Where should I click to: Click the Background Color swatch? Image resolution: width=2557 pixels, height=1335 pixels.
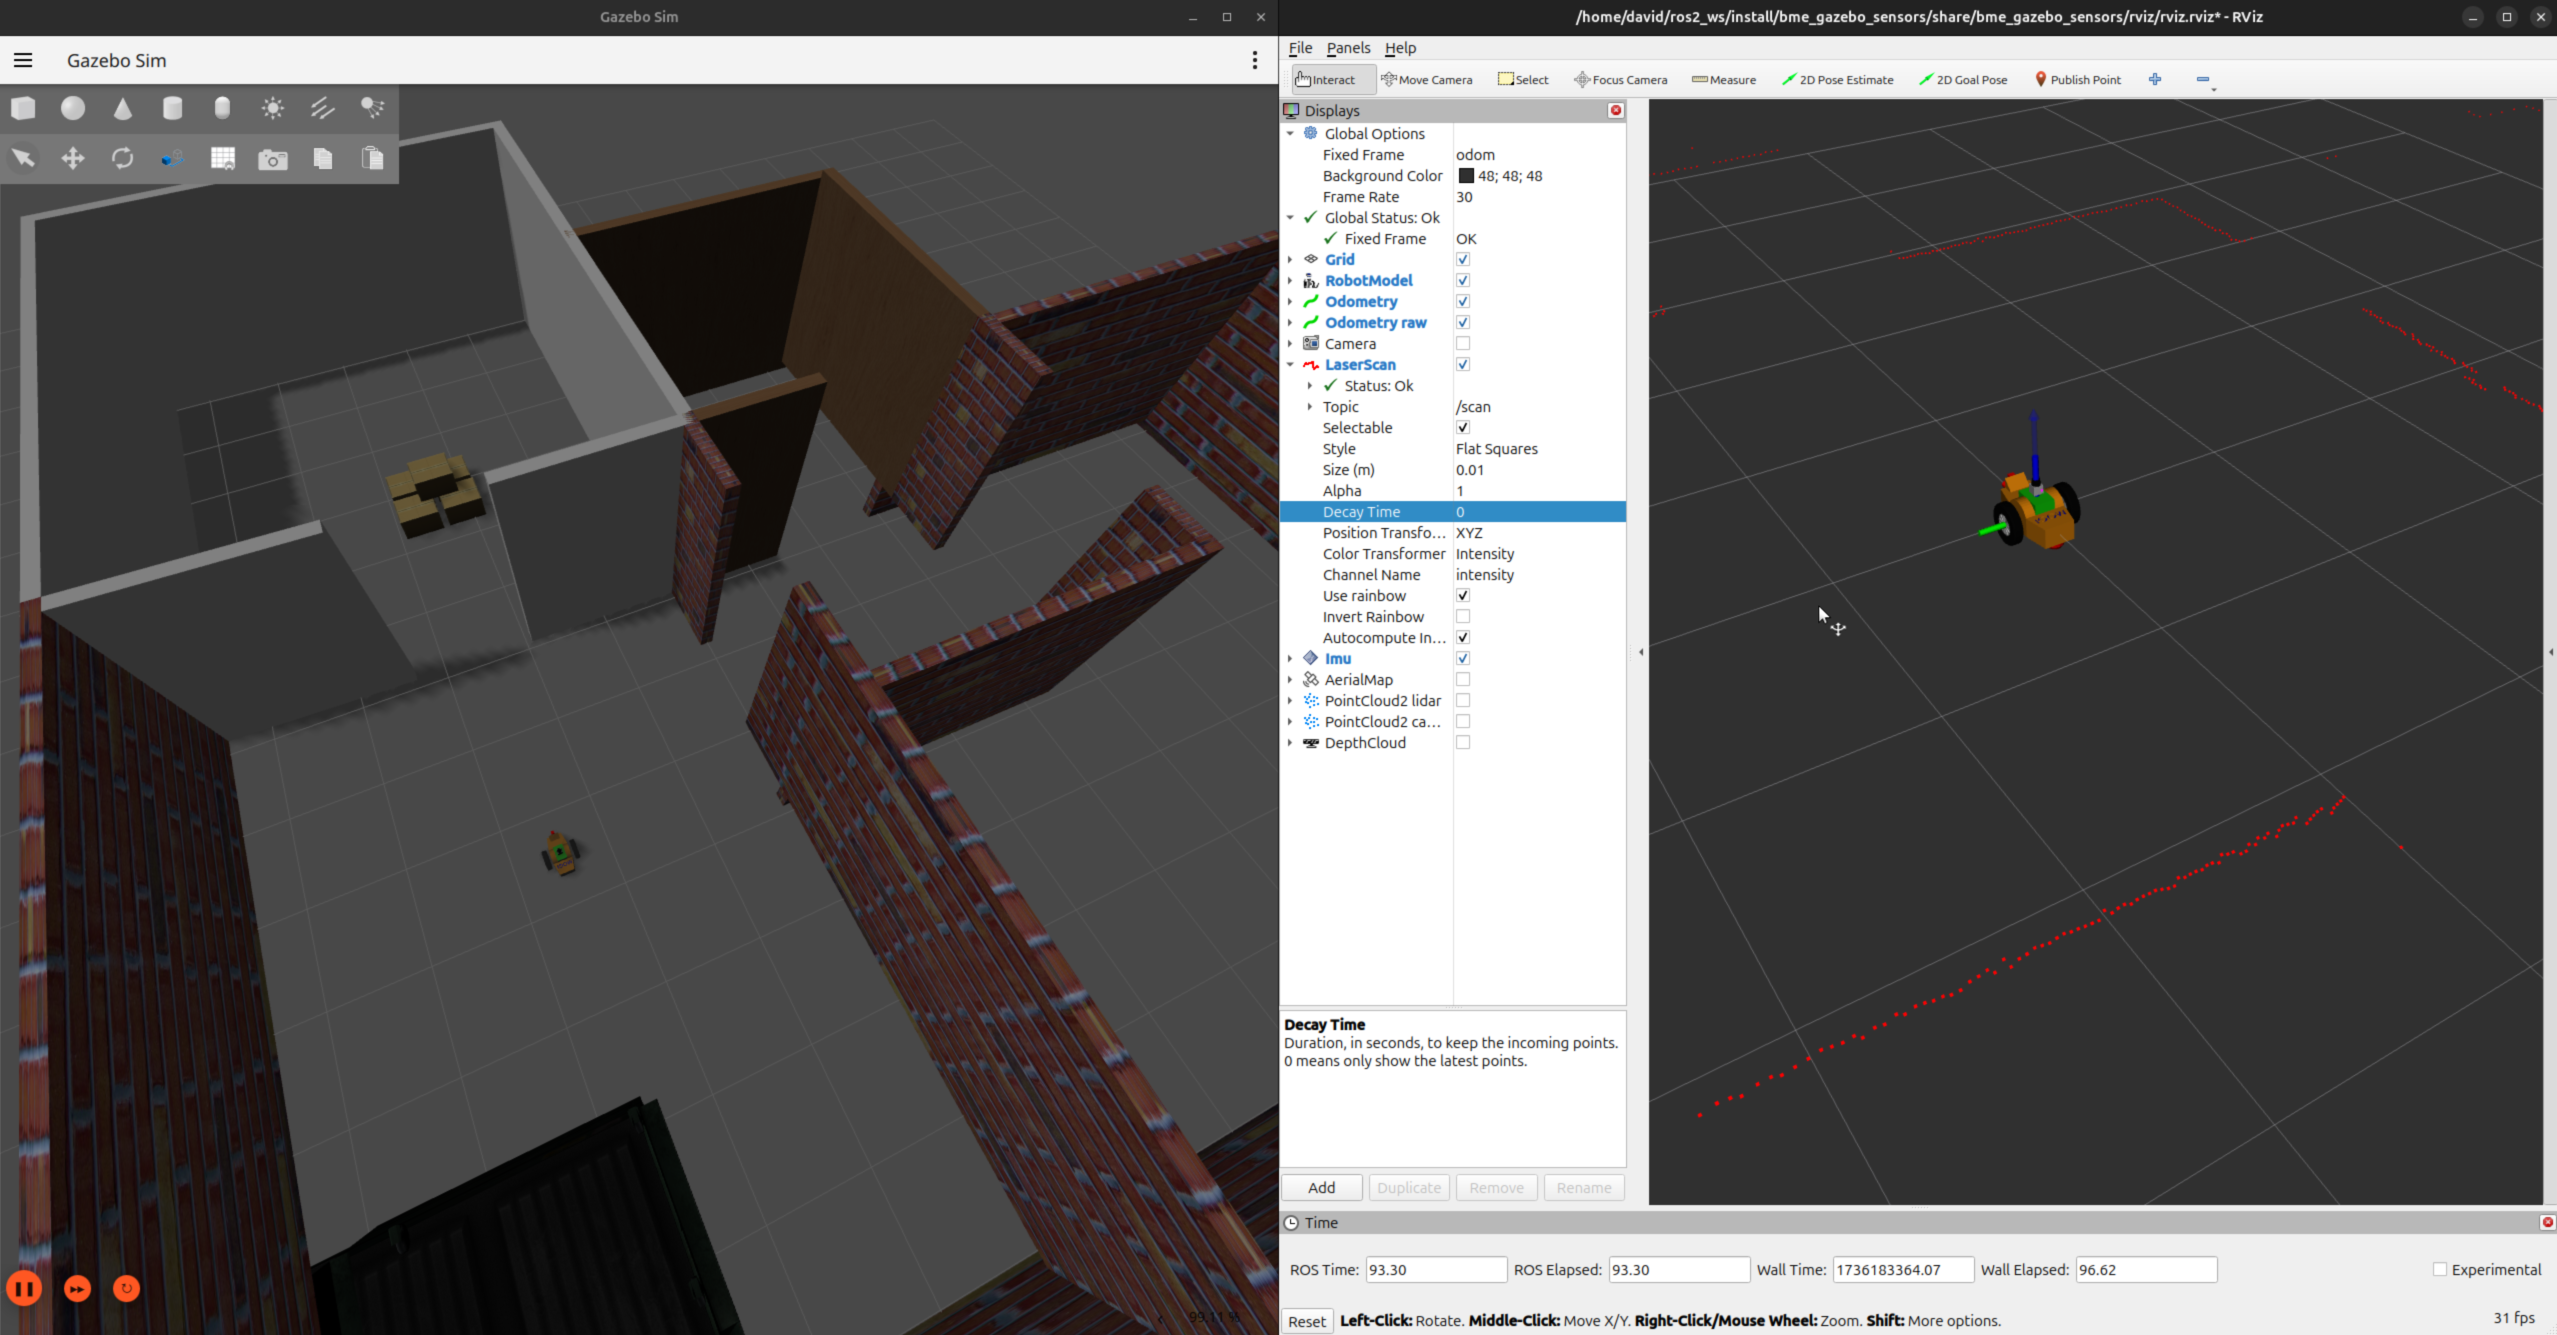click(1466, 176)
